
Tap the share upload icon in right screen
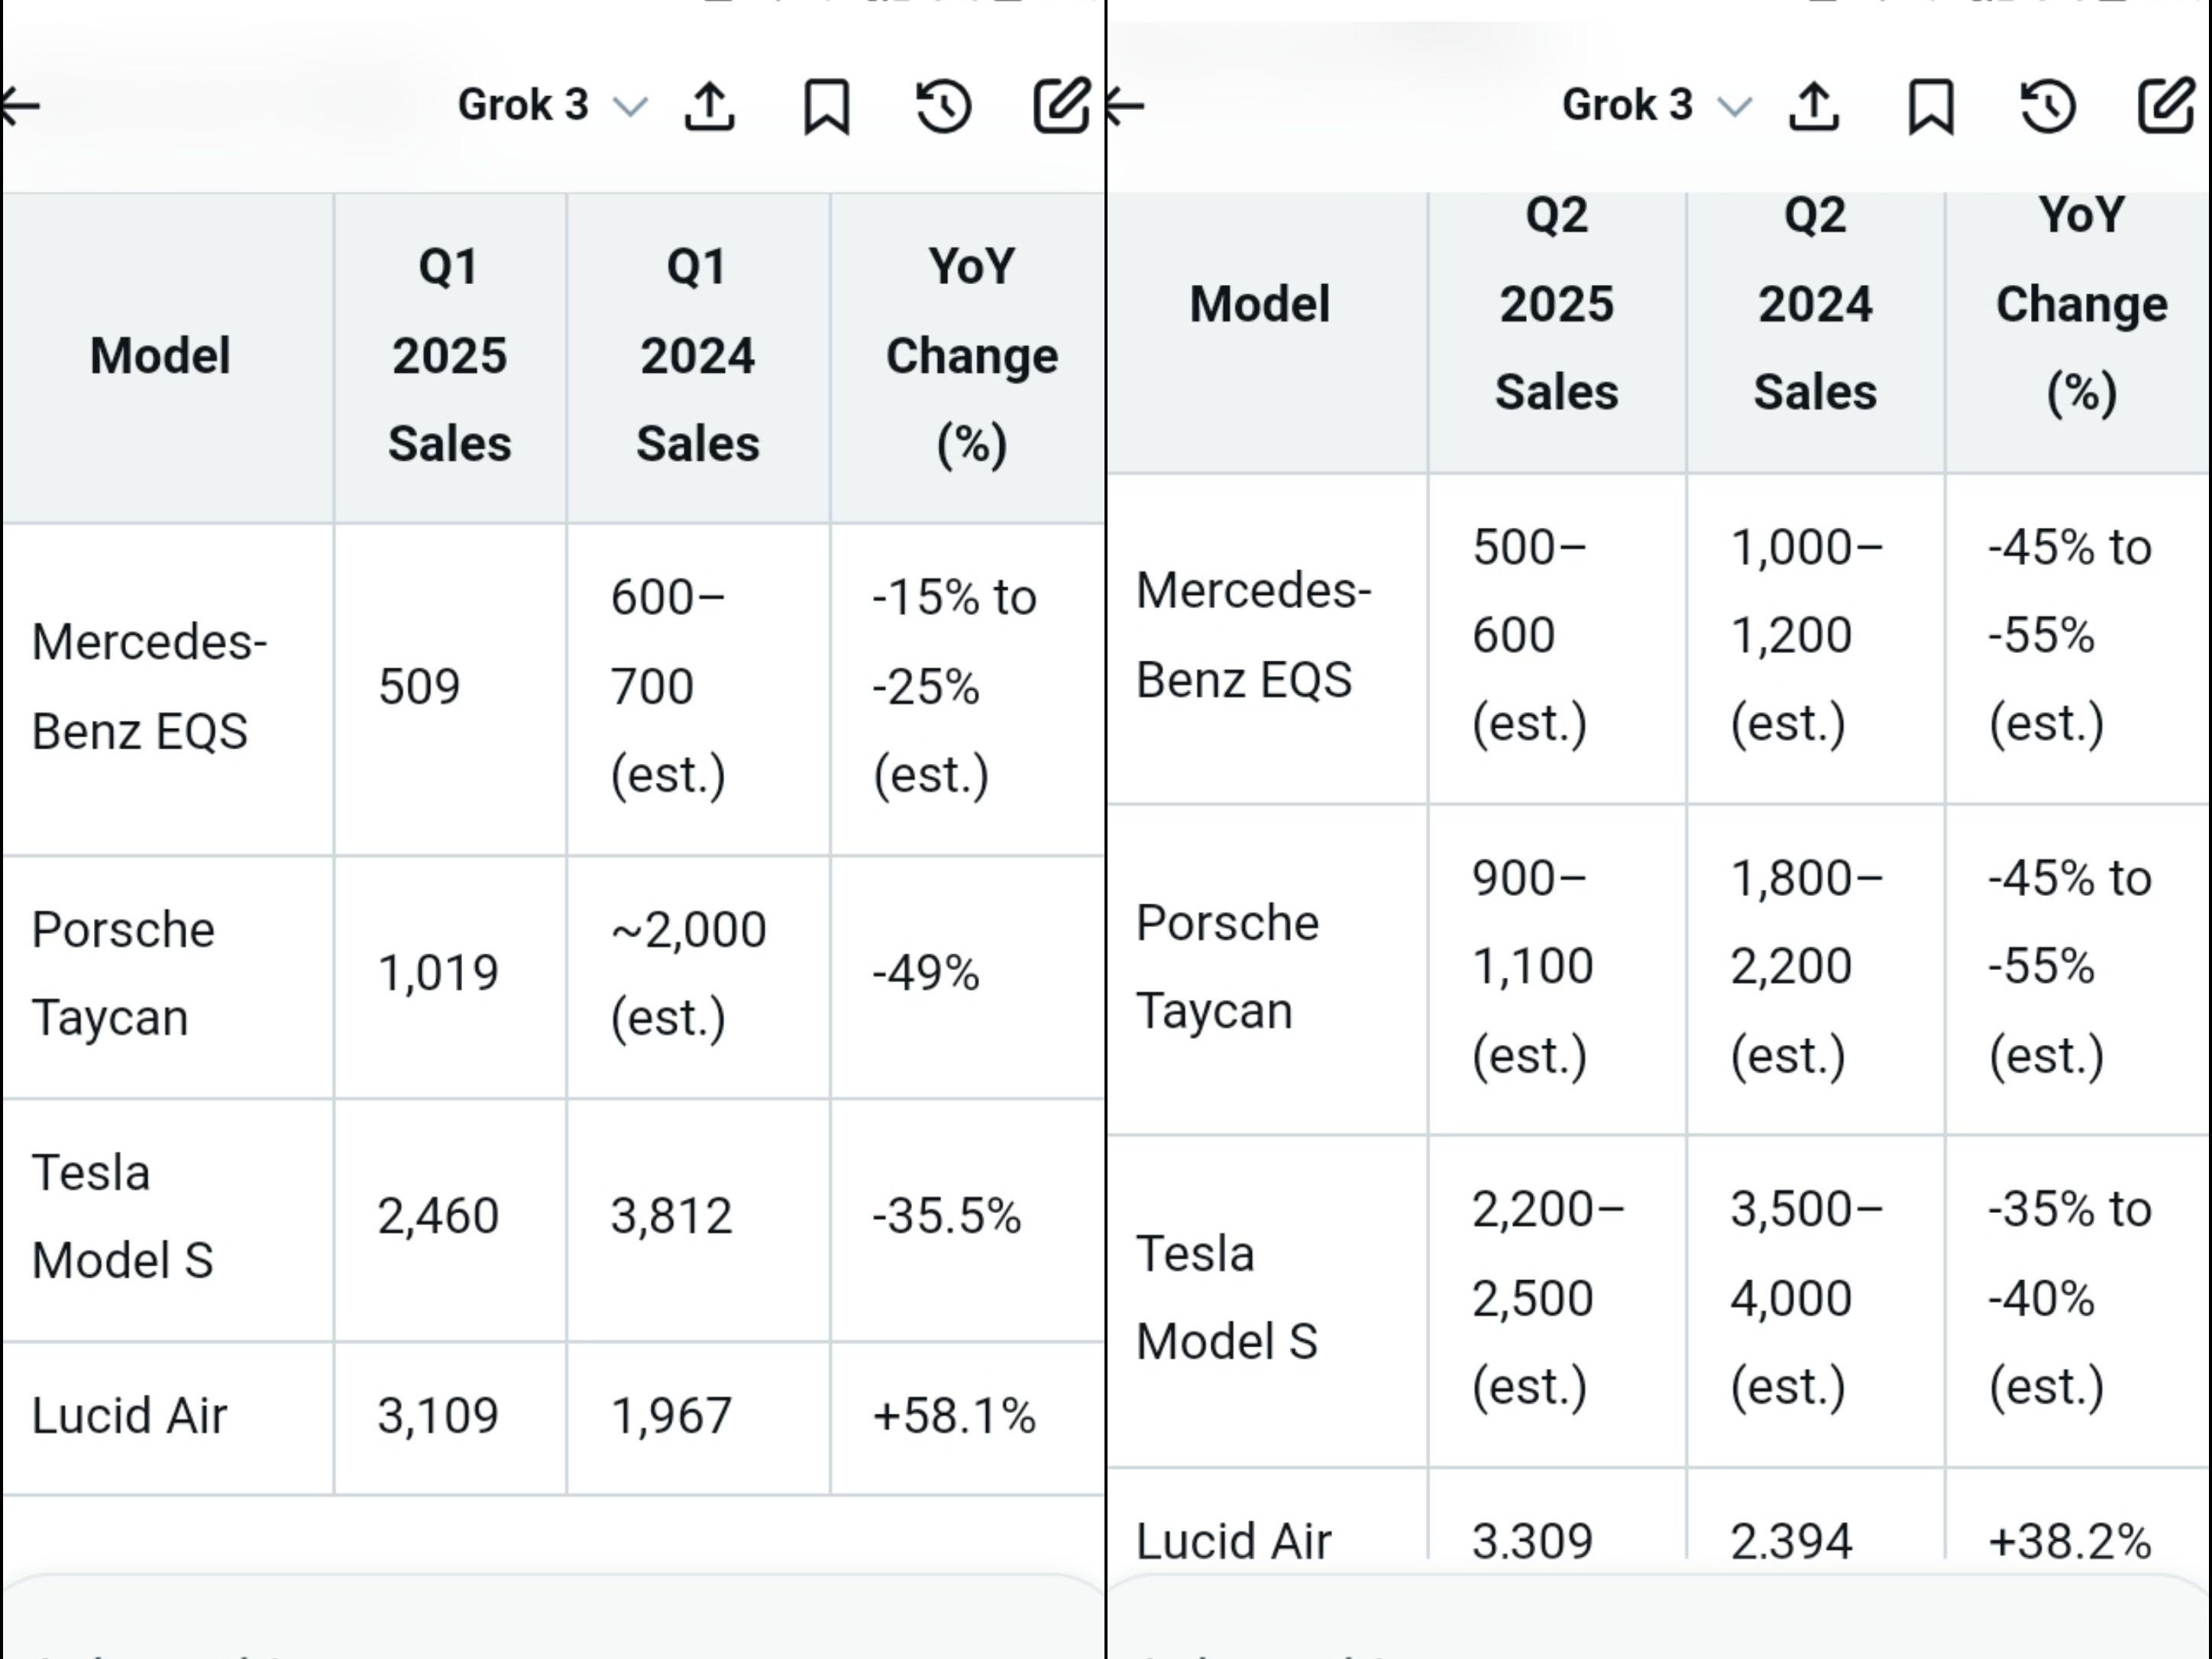(1814, 106)
